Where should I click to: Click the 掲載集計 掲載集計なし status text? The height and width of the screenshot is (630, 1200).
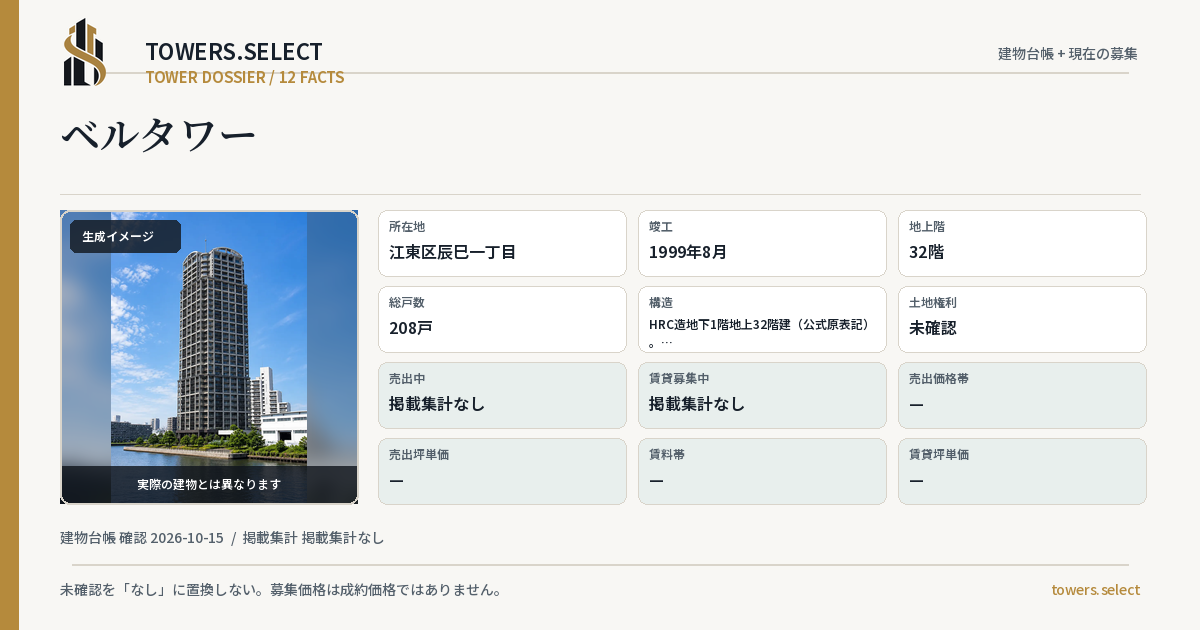[x=313, y=537]
